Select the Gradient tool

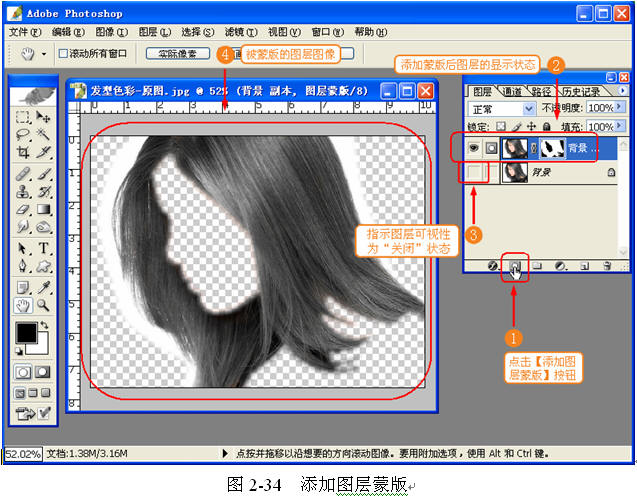(x=43, y=209)
